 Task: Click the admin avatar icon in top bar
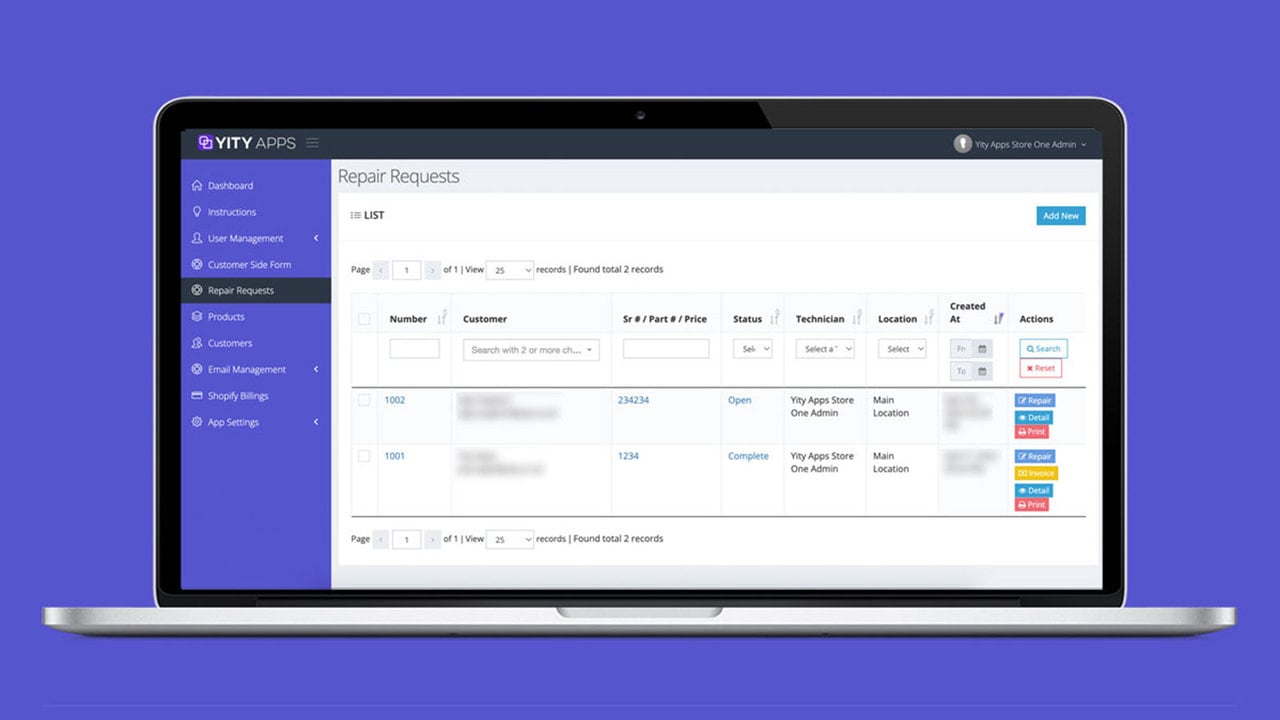(962, 144)
